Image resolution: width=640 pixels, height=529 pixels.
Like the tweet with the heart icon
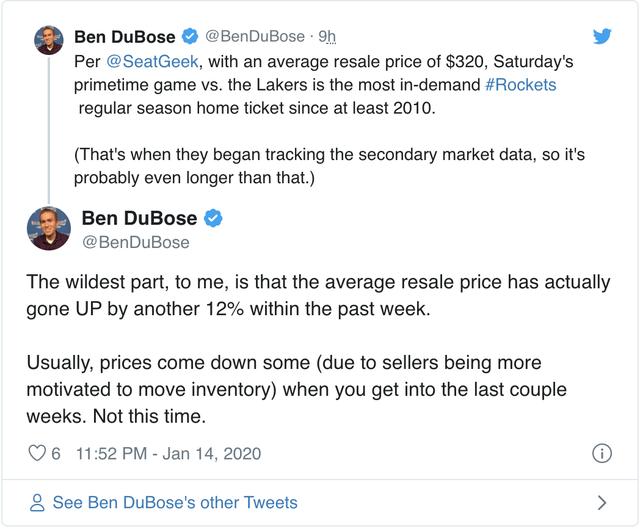(37, 453)
